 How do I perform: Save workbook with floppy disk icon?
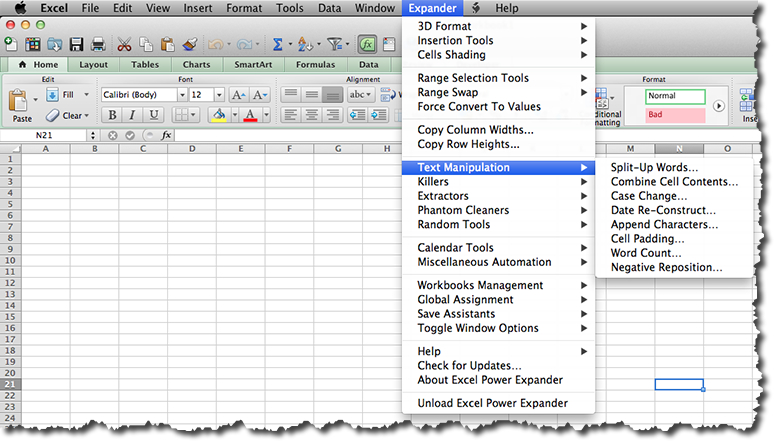(77, 44)
